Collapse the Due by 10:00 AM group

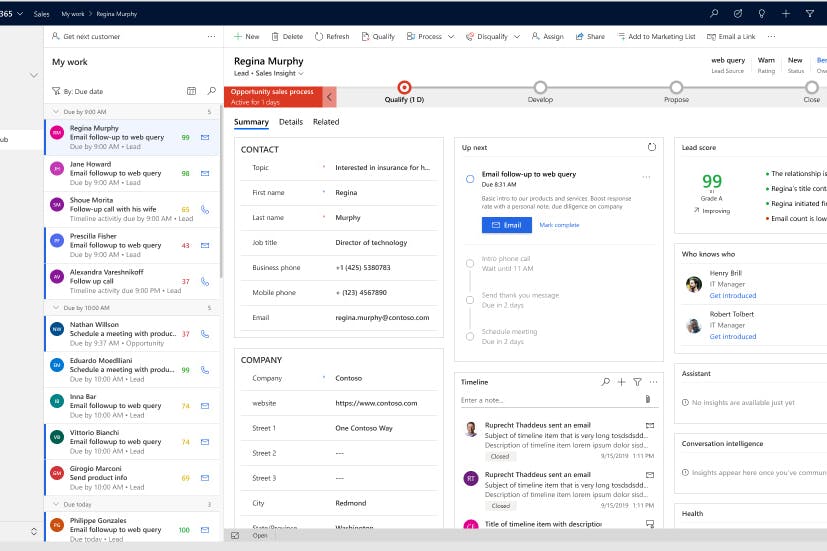(x=56, y=307)
